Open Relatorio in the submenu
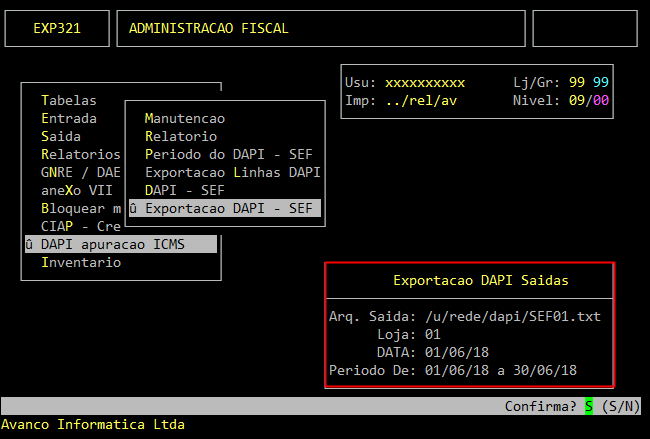The height and width of the screenshot is (439, 650). coord(181,136)
